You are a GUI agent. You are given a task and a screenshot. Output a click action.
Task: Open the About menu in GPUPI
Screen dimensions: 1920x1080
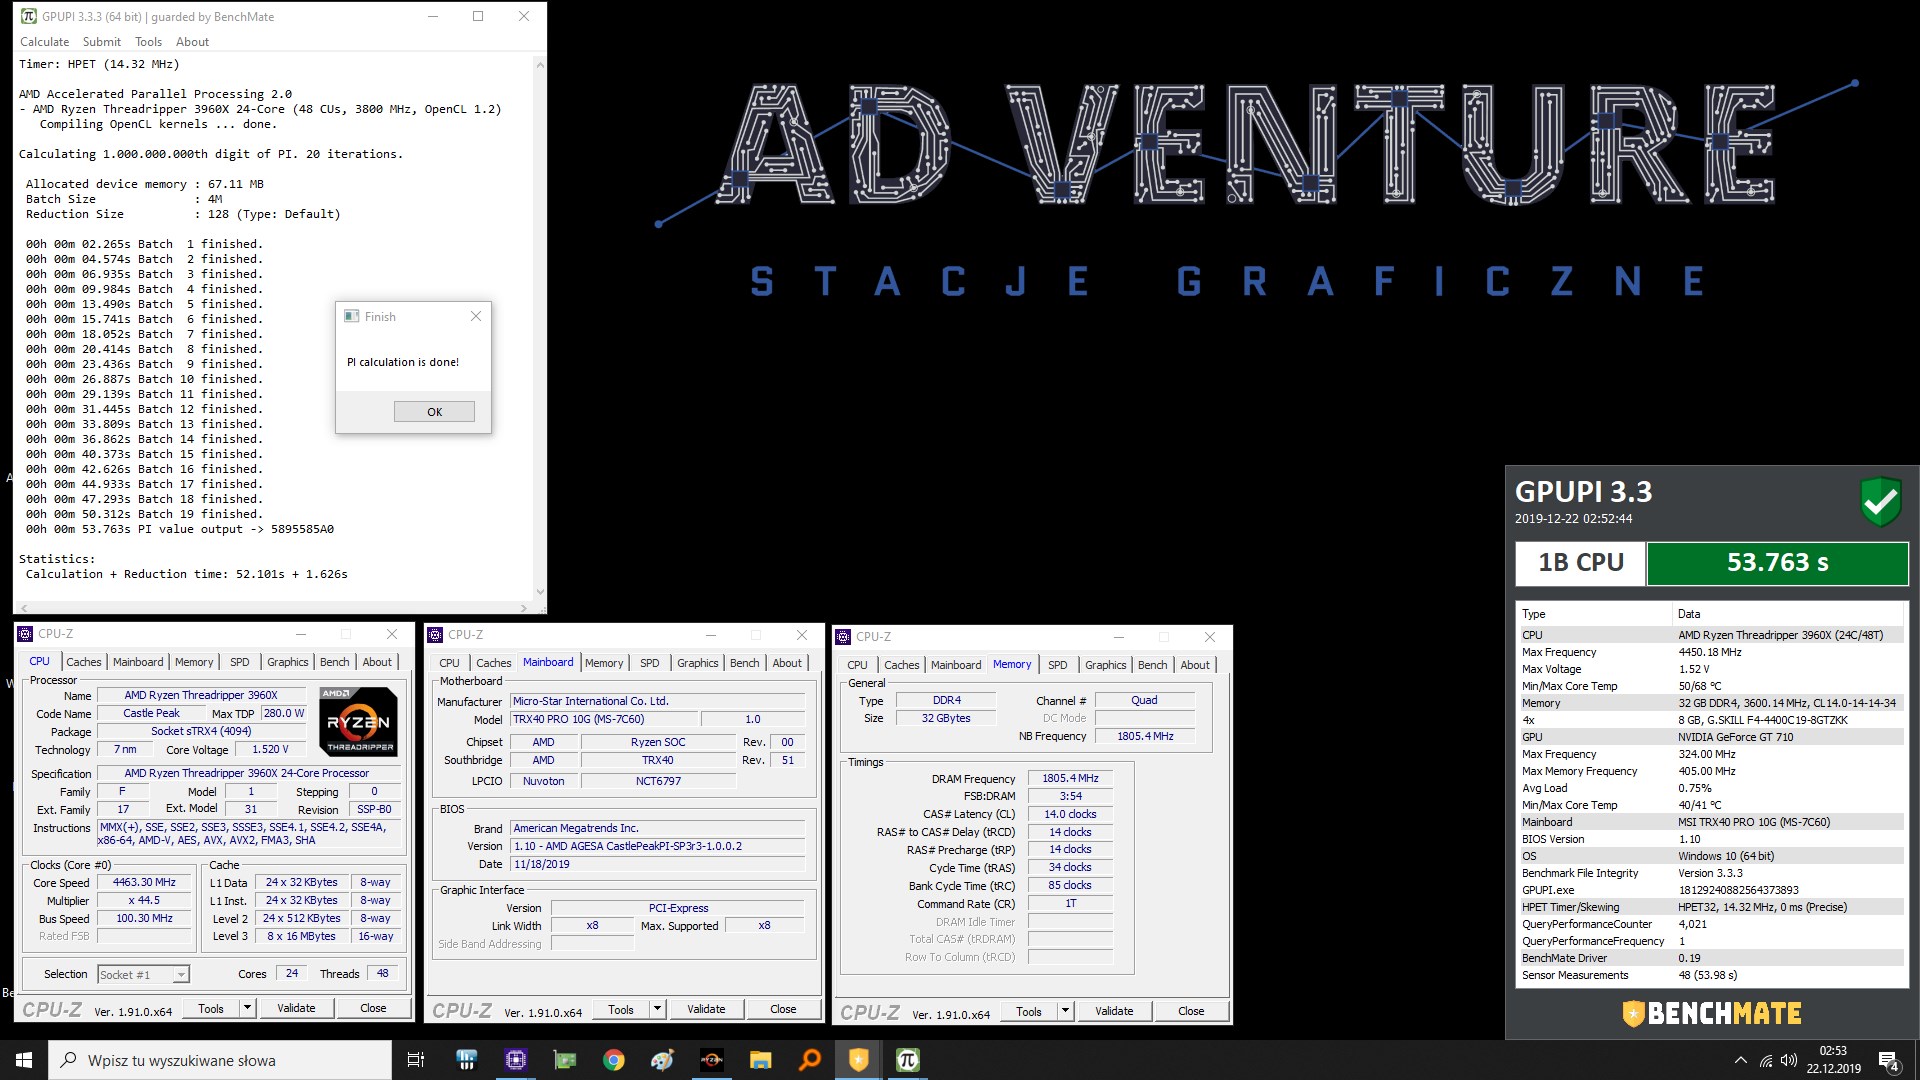193,42
